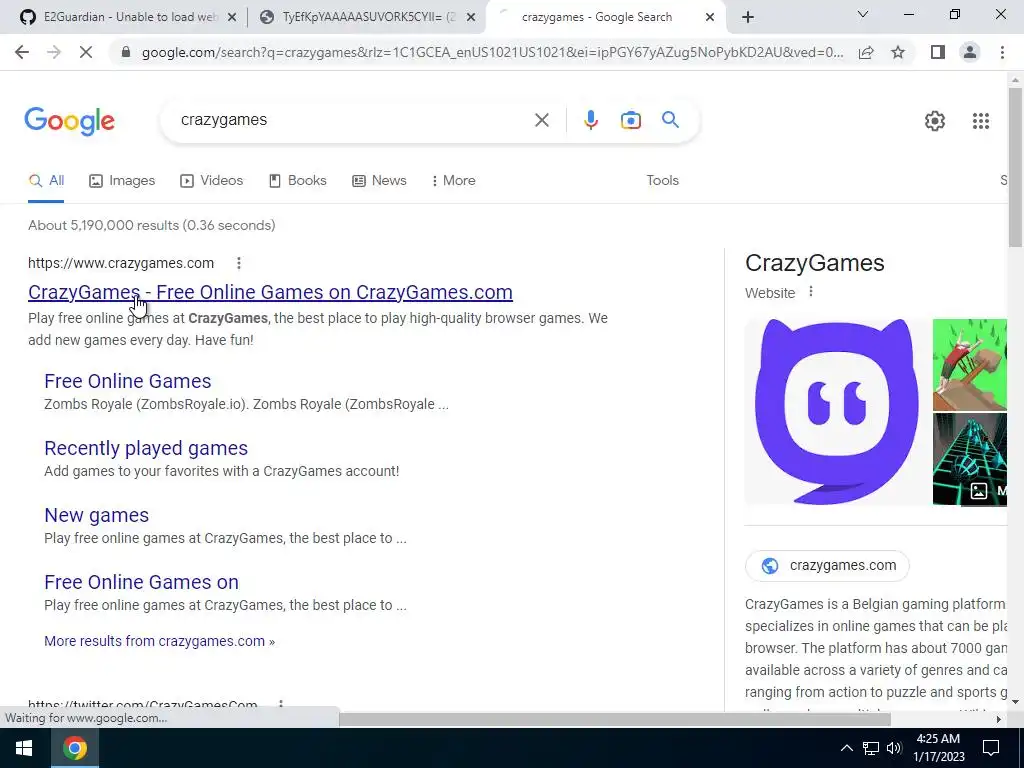Click the horizontal scrollbar right arrow
This screenshot has width=1024, height=768.
coord(999,720)
